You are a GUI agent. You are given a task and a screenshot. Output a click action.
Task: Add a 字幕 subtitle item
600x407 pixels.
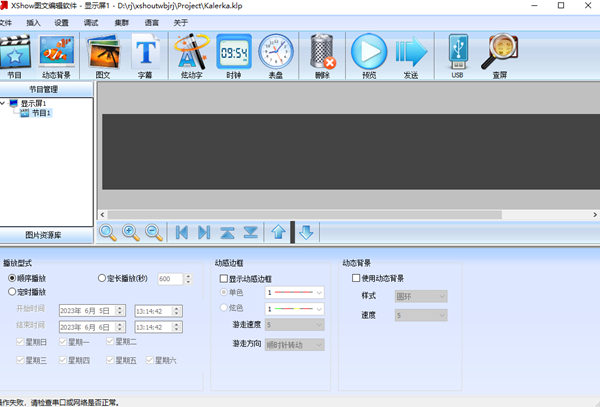click(145, 56)
